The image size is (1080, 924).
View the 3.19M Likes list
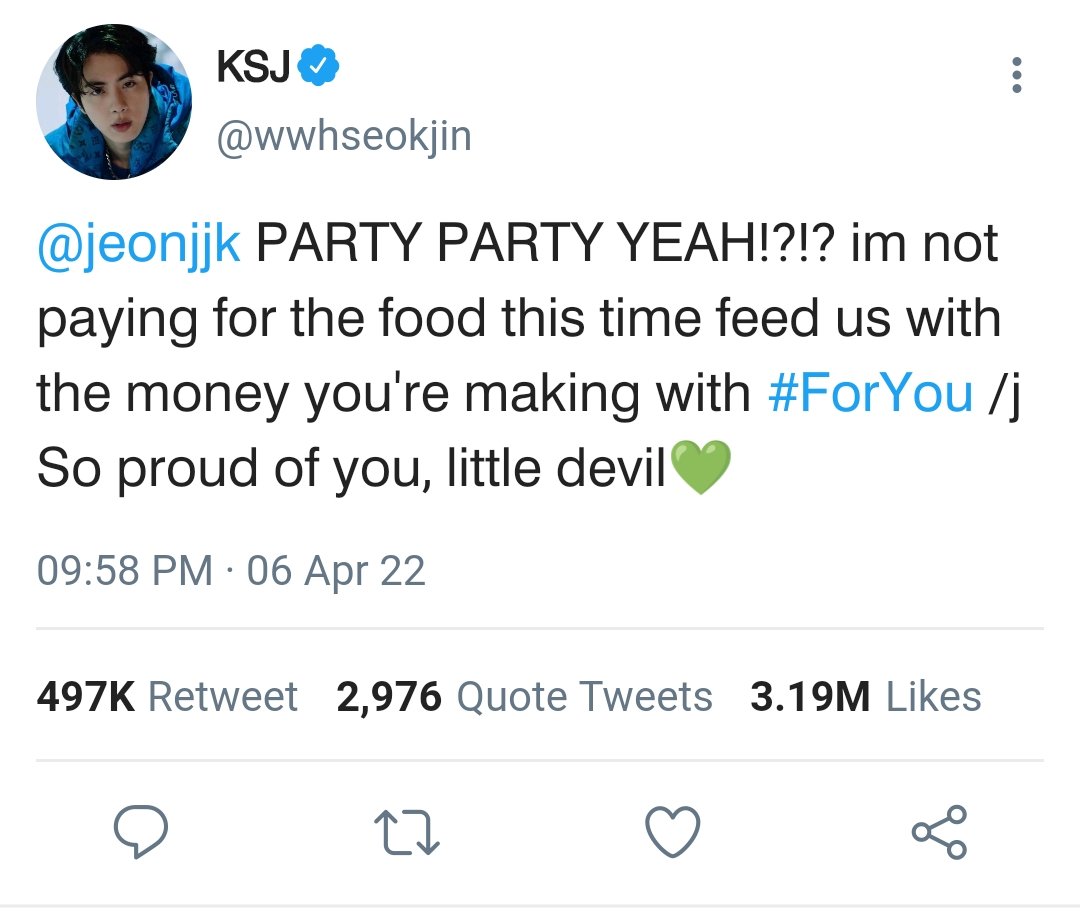pyautogui.click(x=866, y=696)
